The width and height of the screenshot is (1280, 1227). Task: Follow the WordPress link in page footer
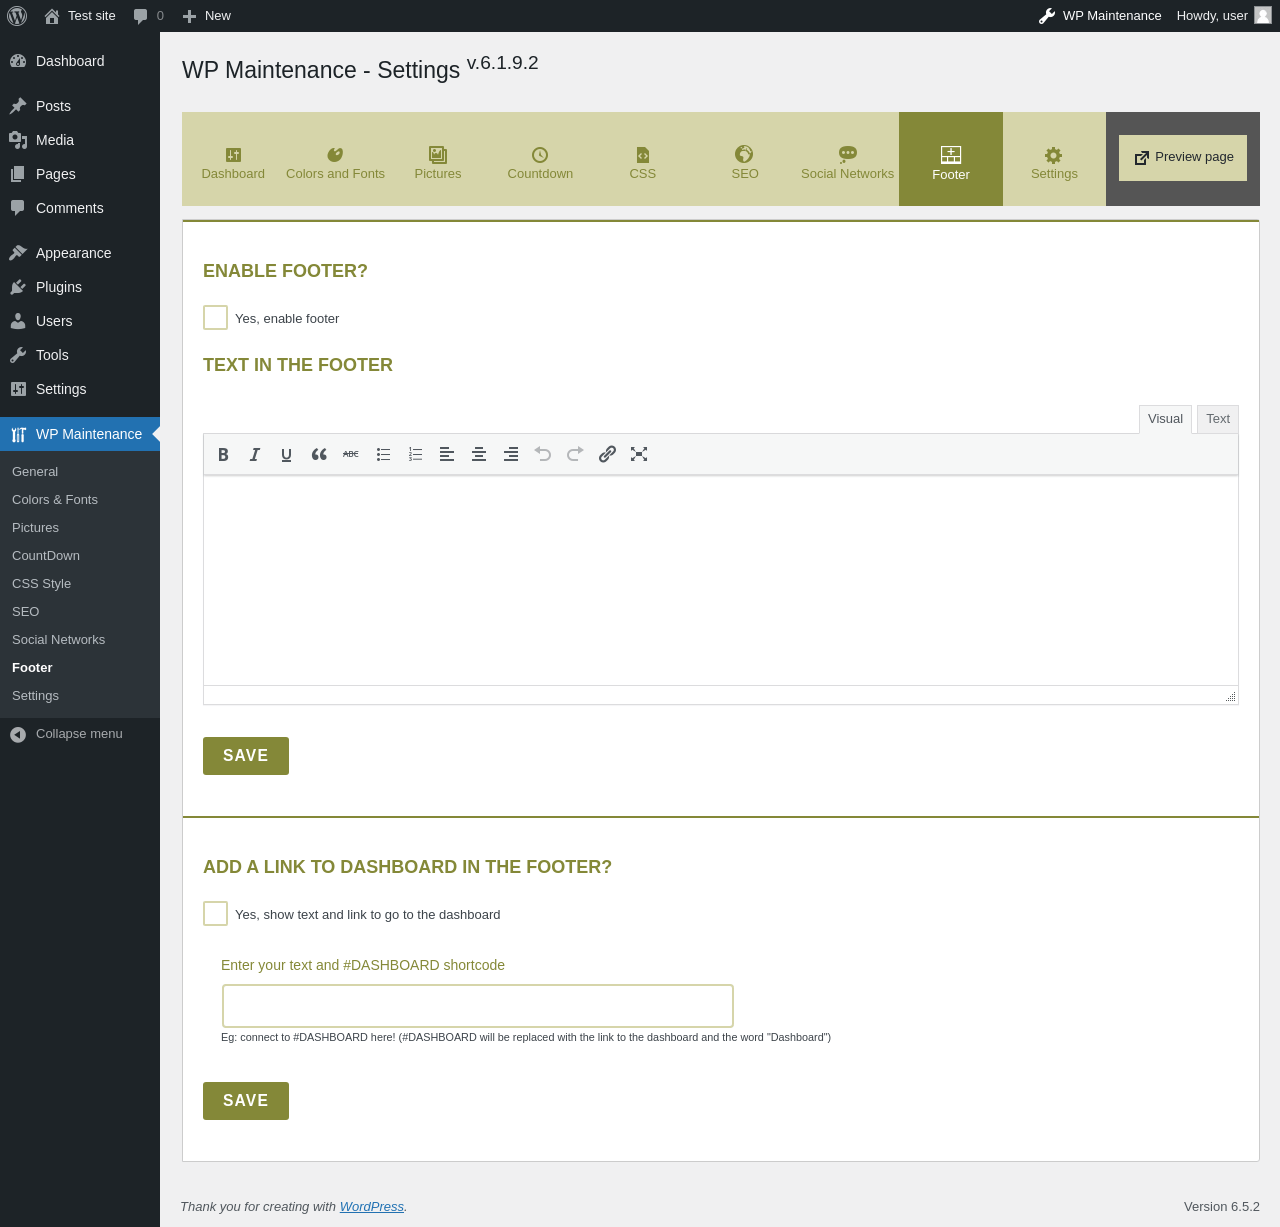371,1207
